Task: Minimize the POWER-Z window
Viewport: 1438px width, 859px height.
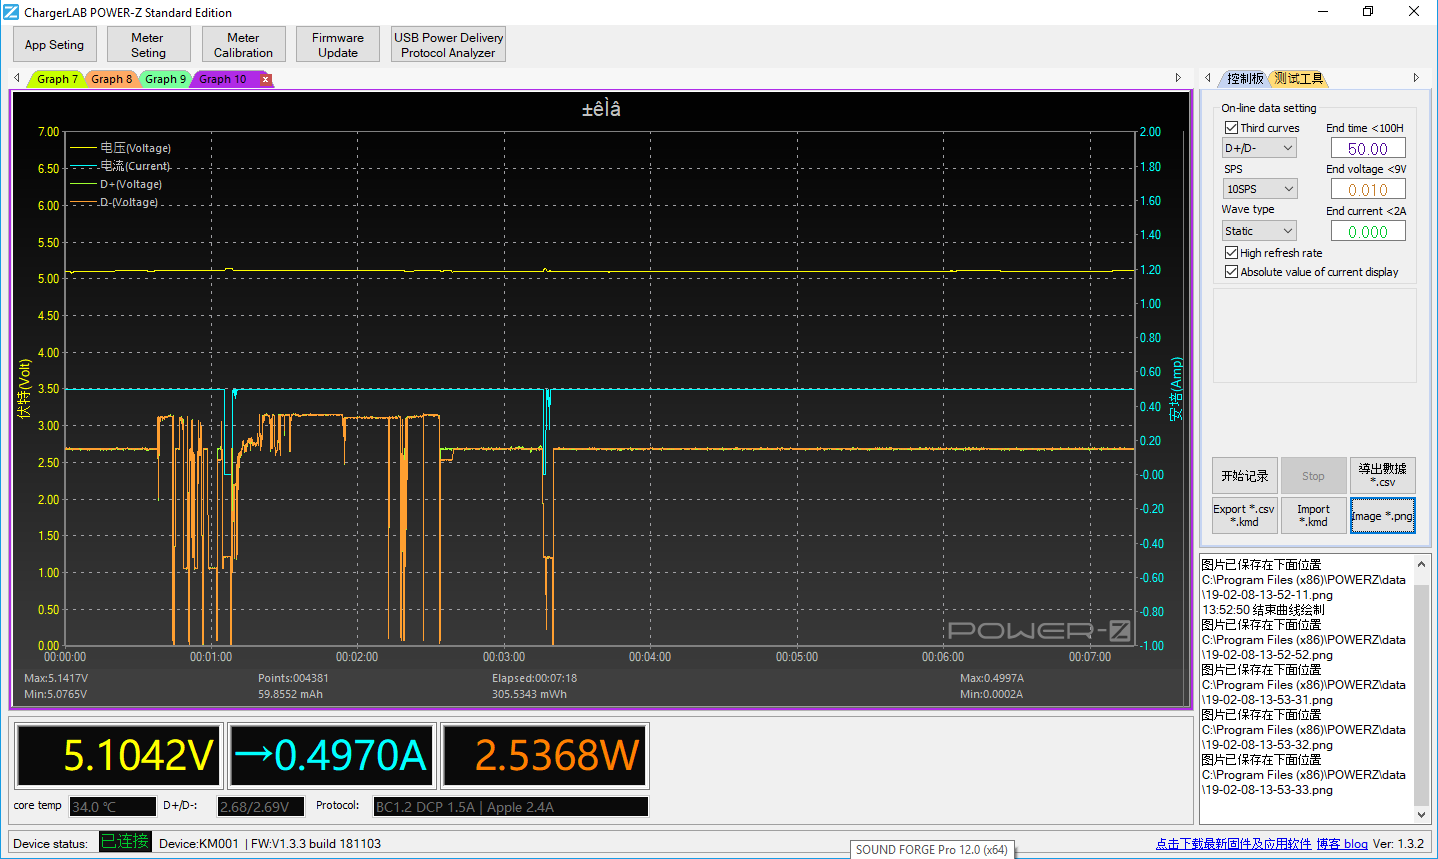Action: pos(1322,12)
